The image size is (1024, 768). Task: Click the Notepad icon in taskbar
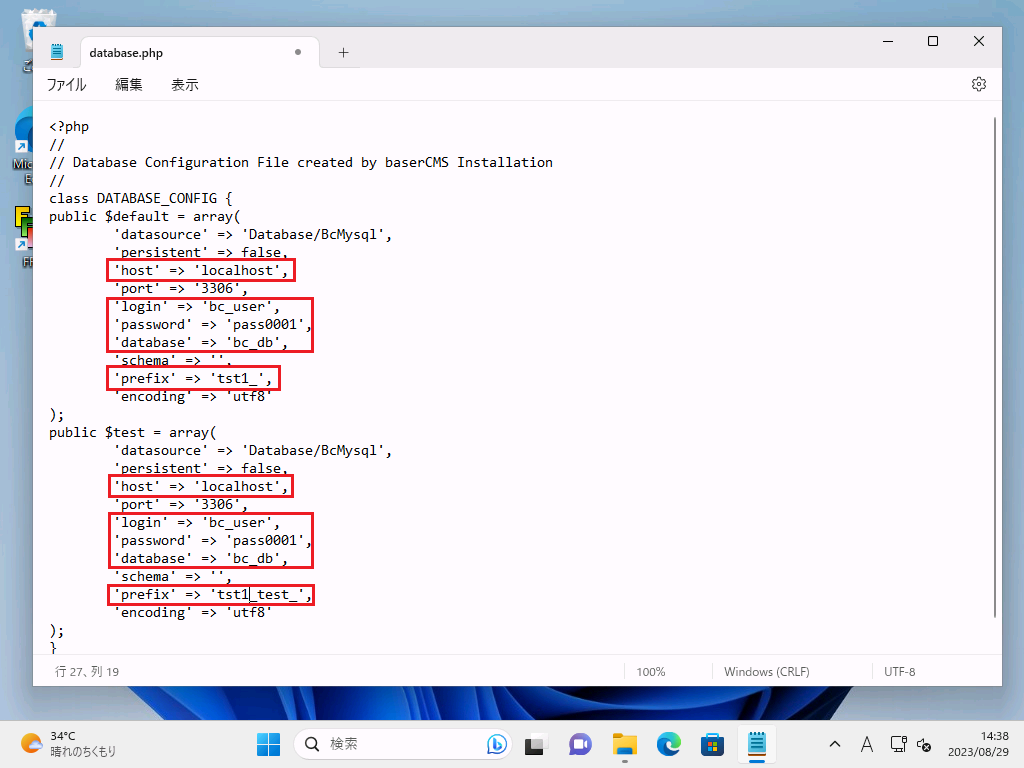[757, 744]
